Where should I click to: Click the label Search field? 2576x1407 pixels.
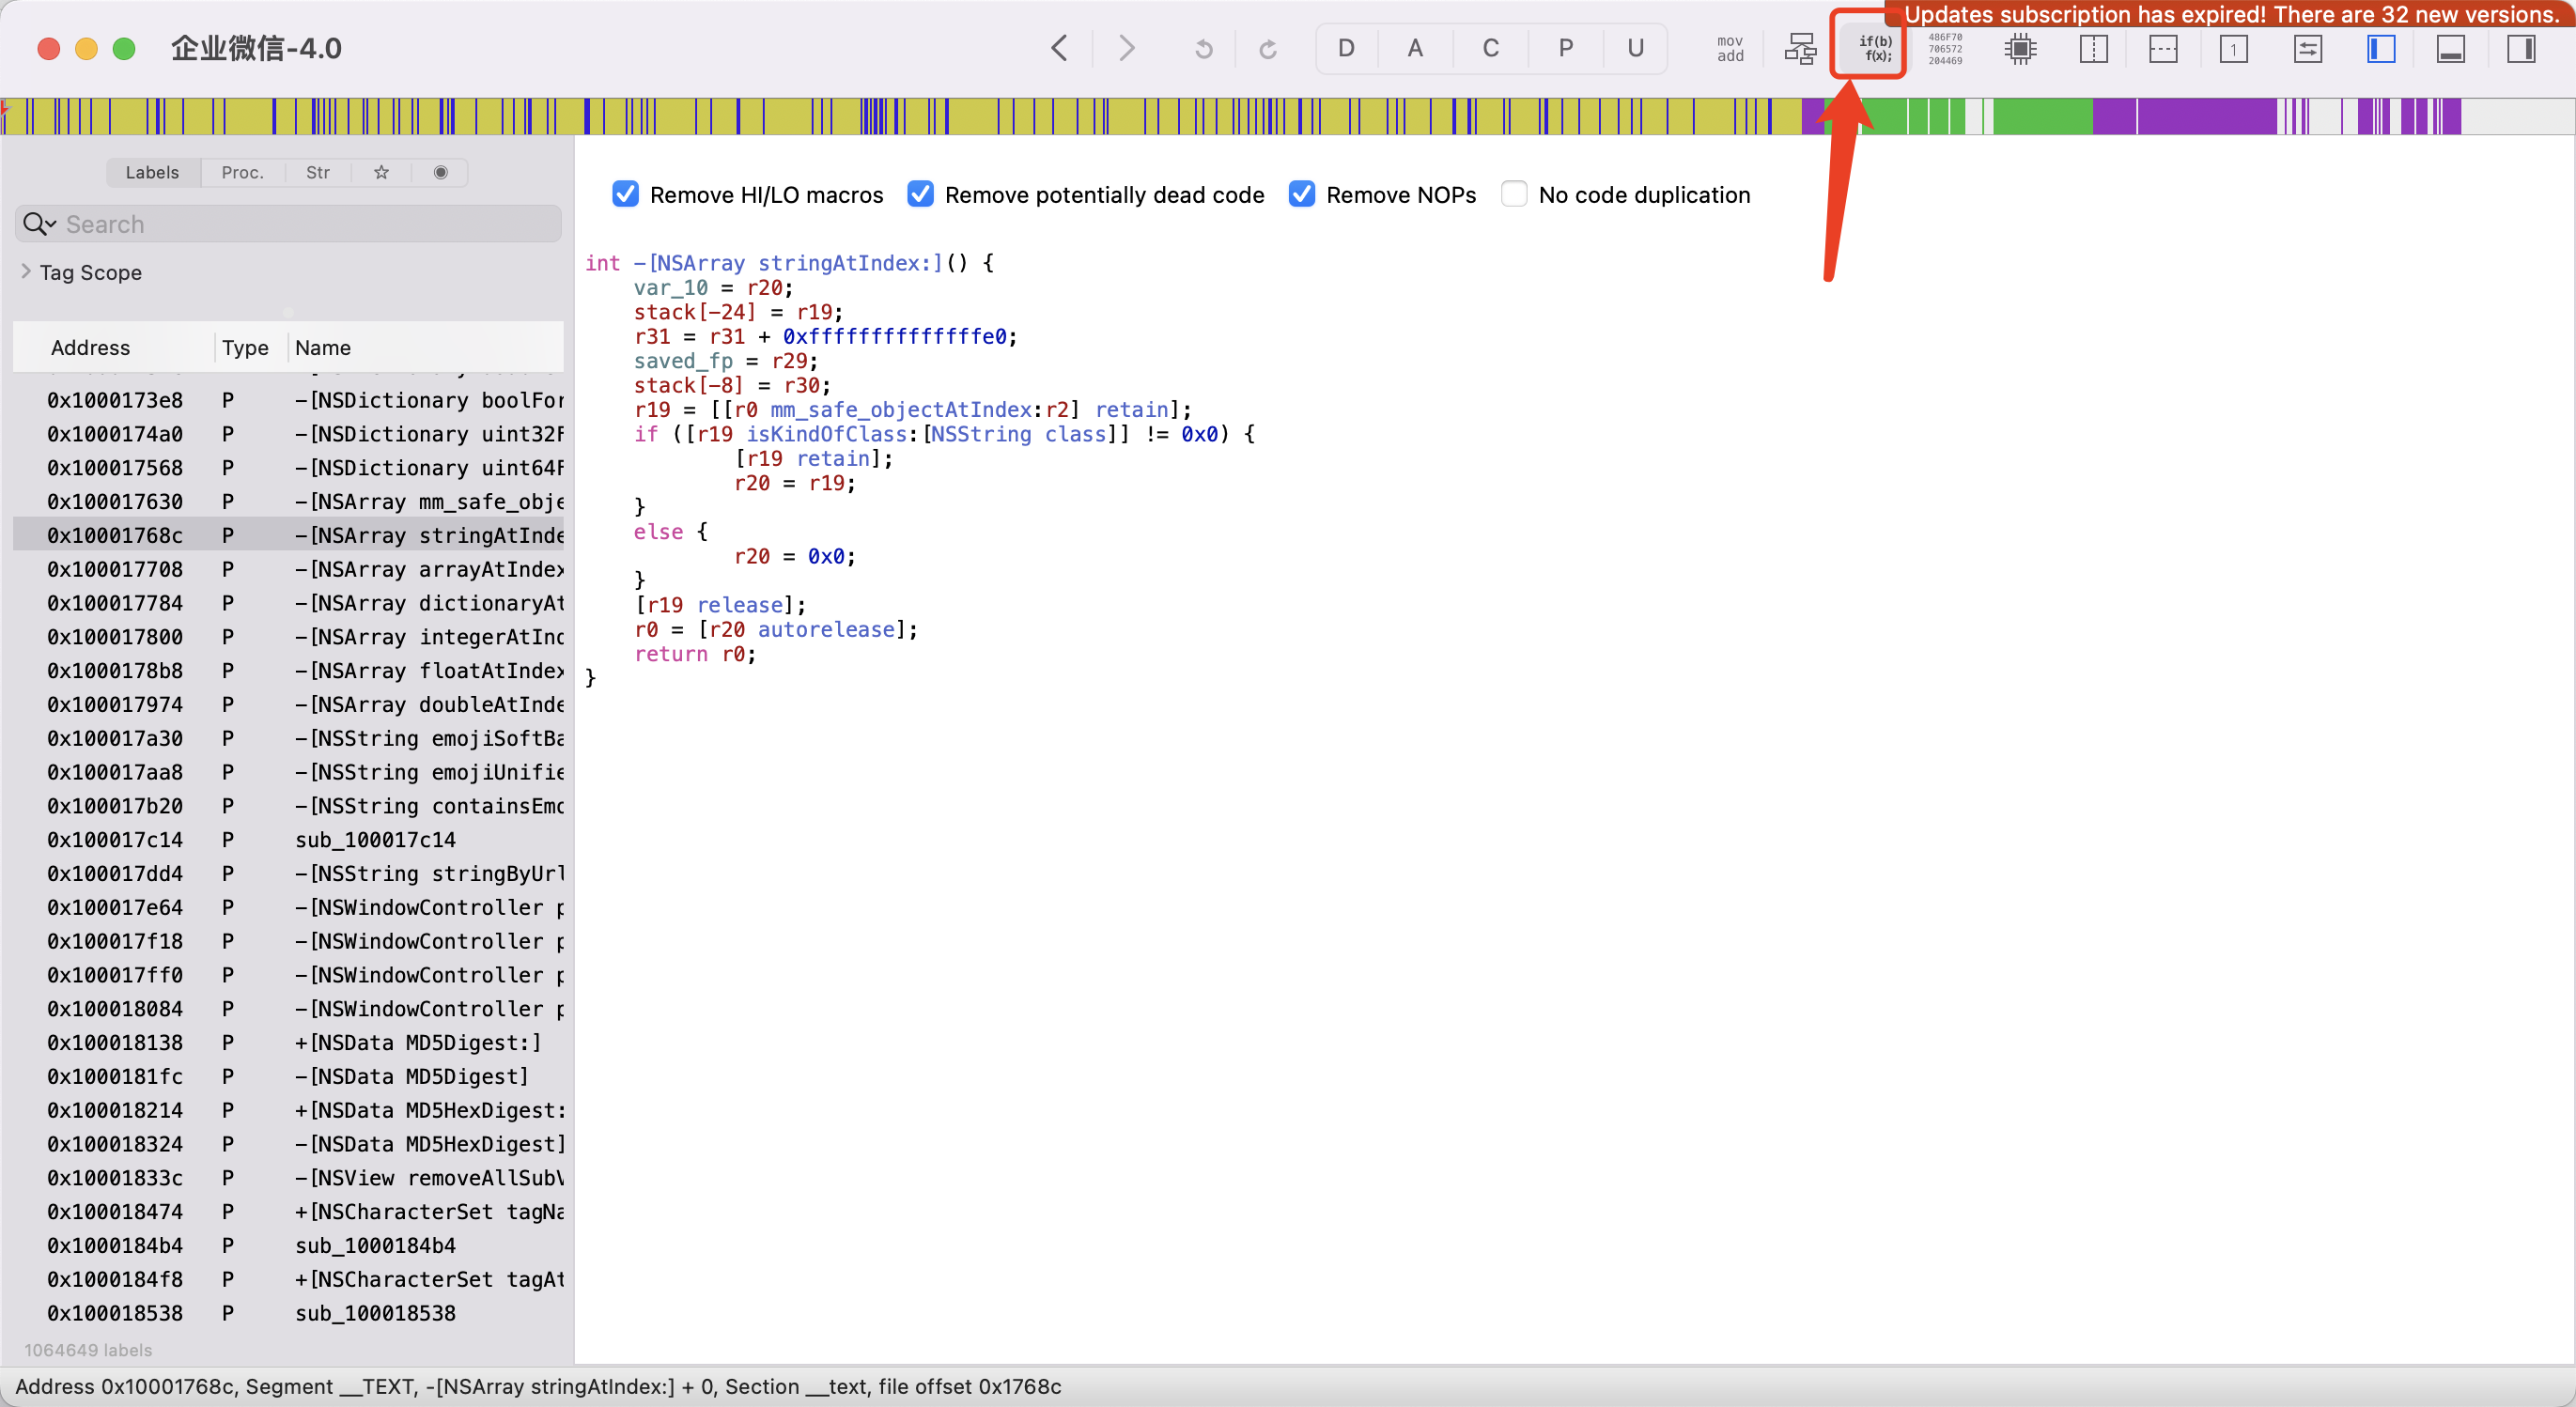288,224
